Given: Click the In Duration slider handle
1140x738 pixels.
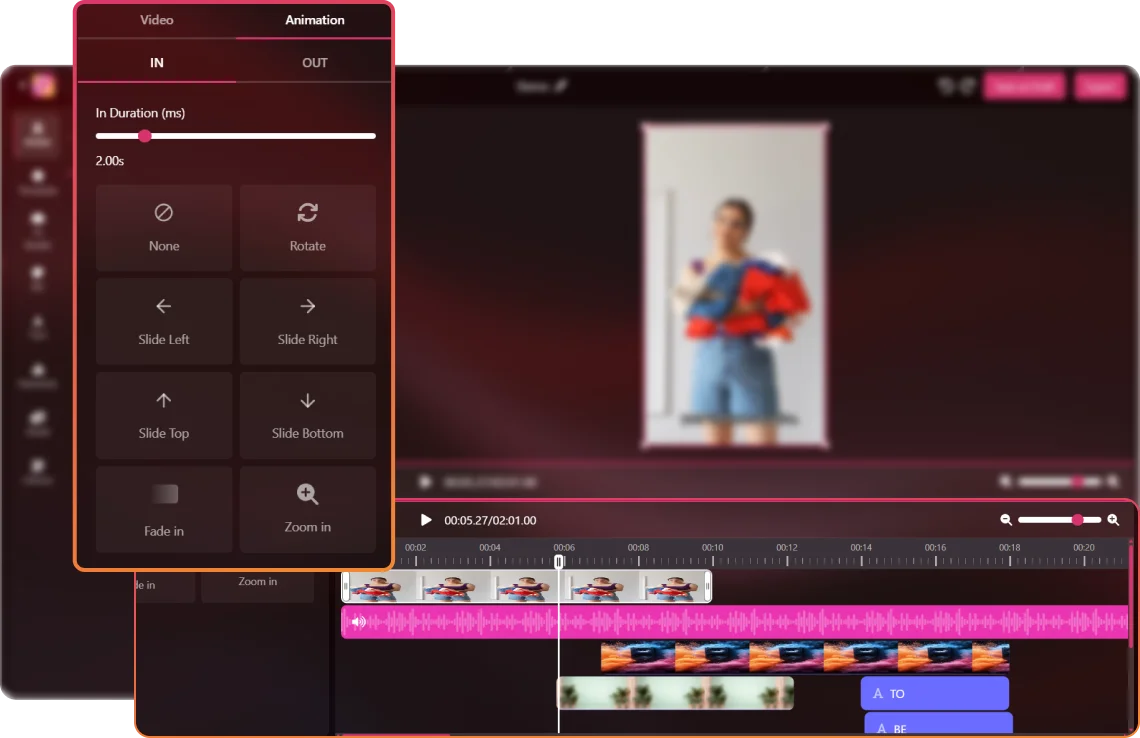Looking at the screenshot, I should [x=145, y=136].
